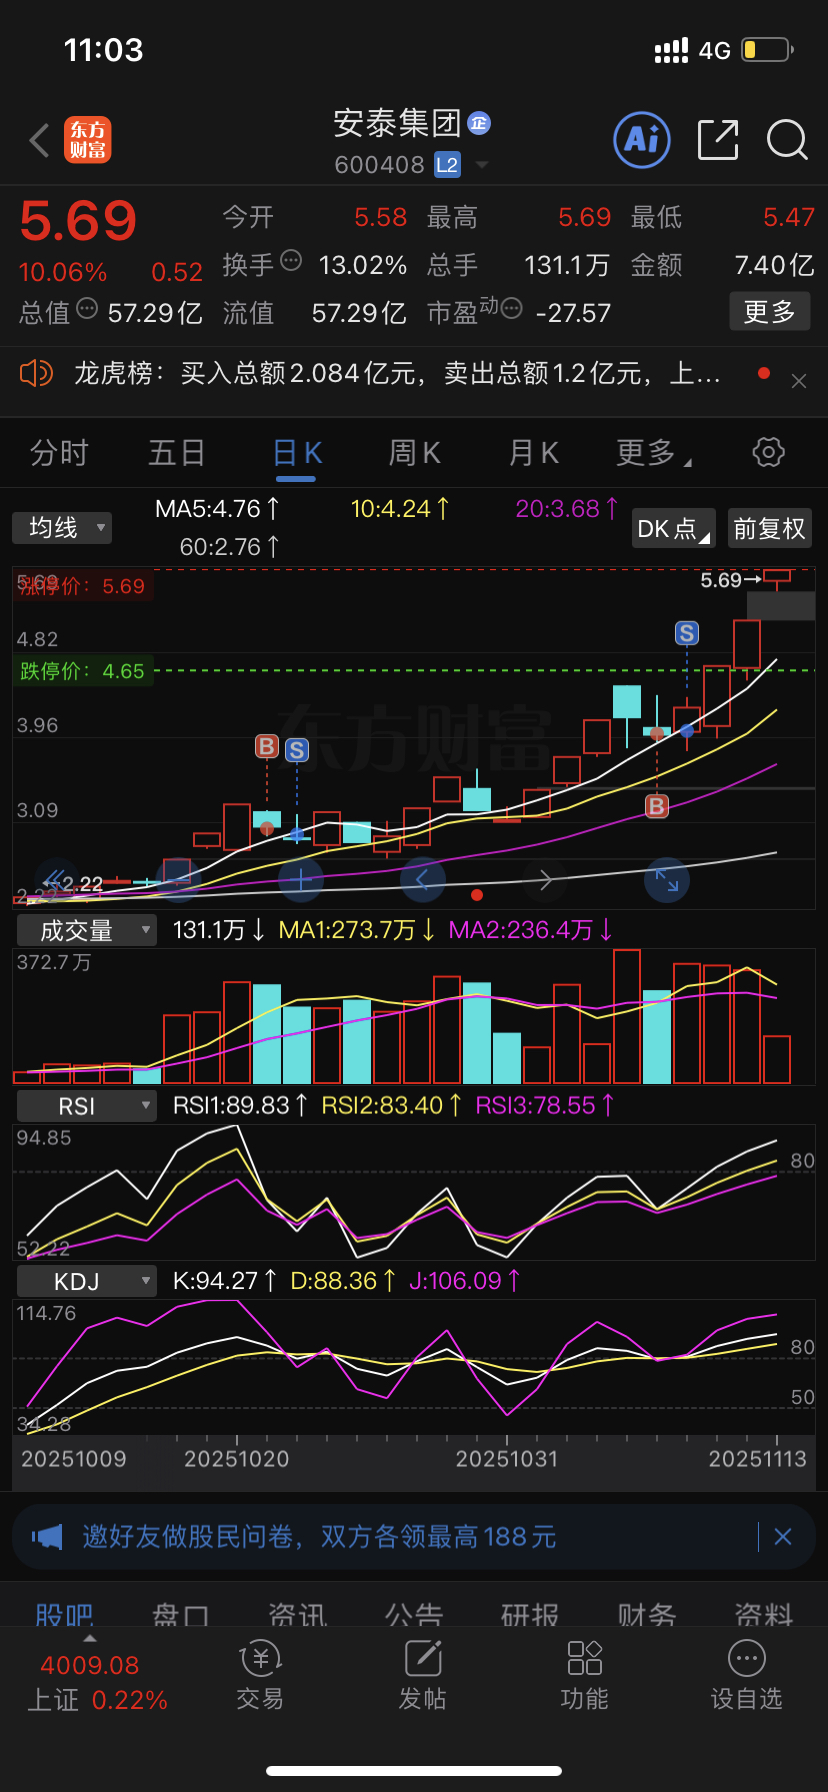Open the 东方财富 home logo
This screenshot has width=828, height=1792.
(88, 140)
